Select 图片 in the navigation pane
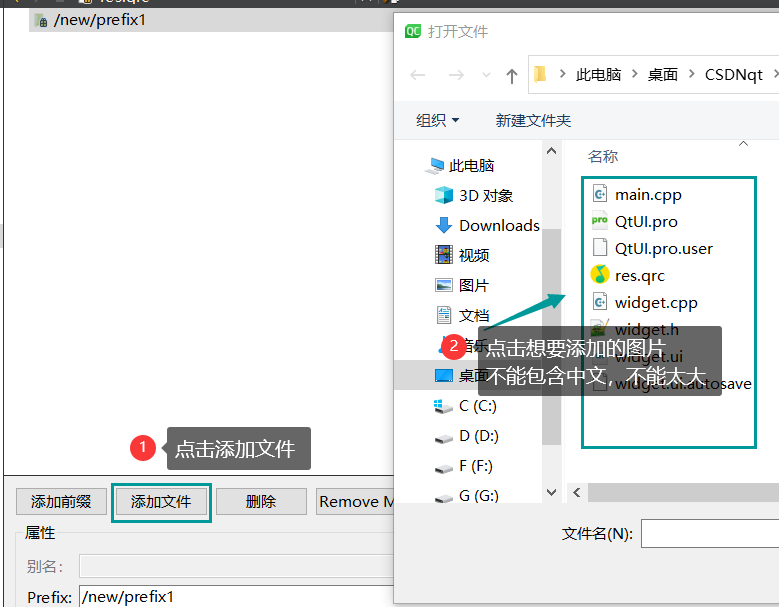Image resolution: width=779 pixels, height=607 pixels. click(473, 286)
